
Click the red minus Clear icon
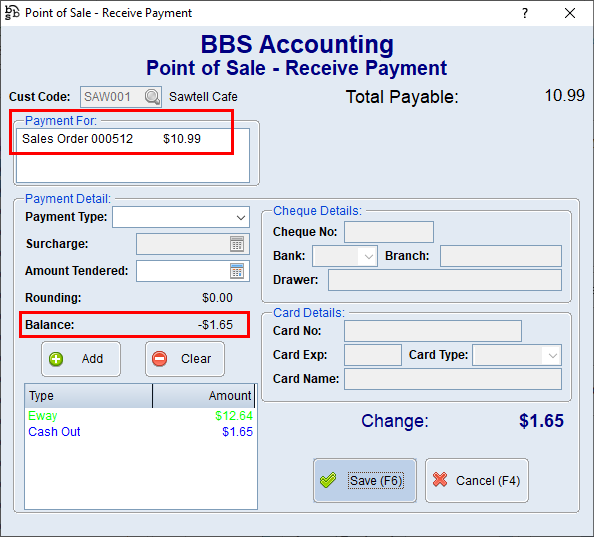(159, 359)
